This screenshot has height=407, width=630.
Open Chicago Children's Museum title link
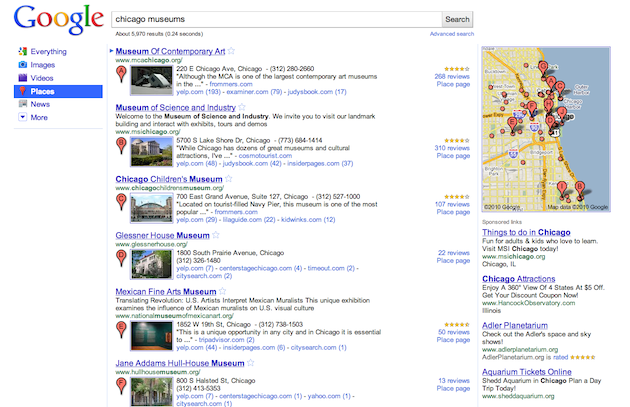(169, 179)
